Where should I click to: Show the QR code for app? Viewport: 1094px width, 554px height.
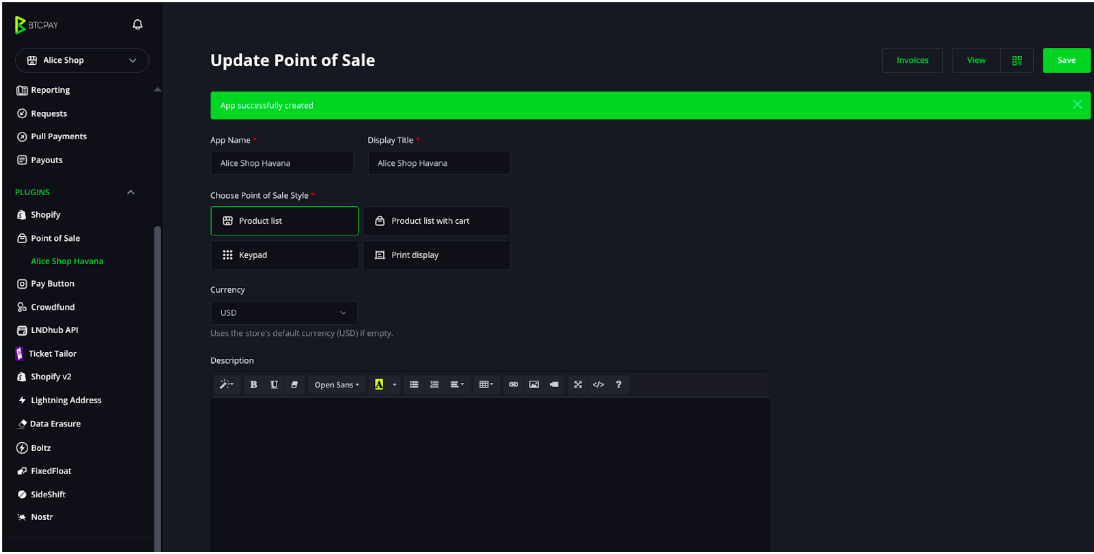tap(1017, 61)
